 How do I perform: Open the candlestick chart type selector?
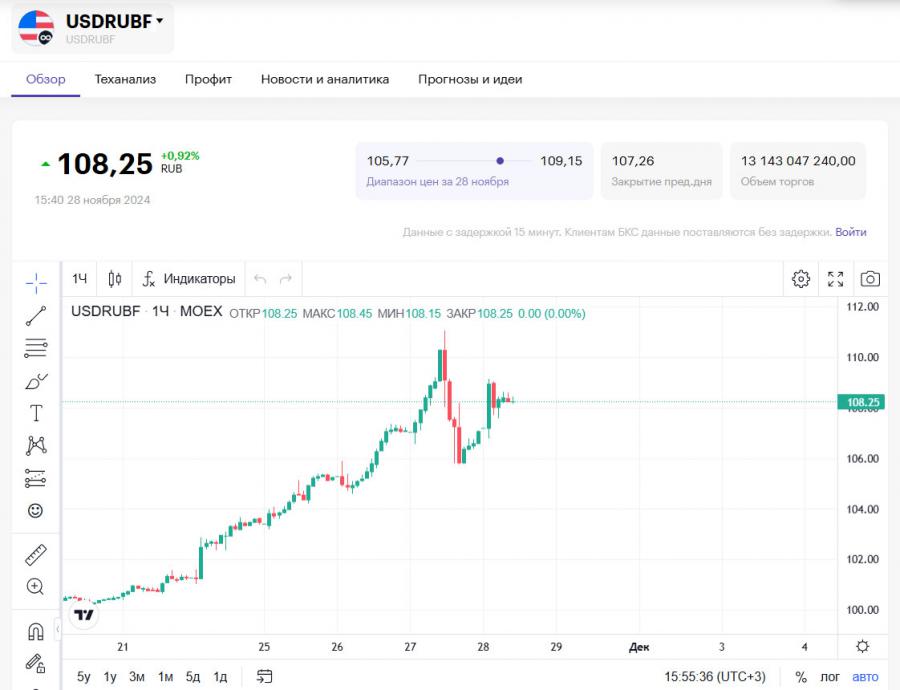115,279
